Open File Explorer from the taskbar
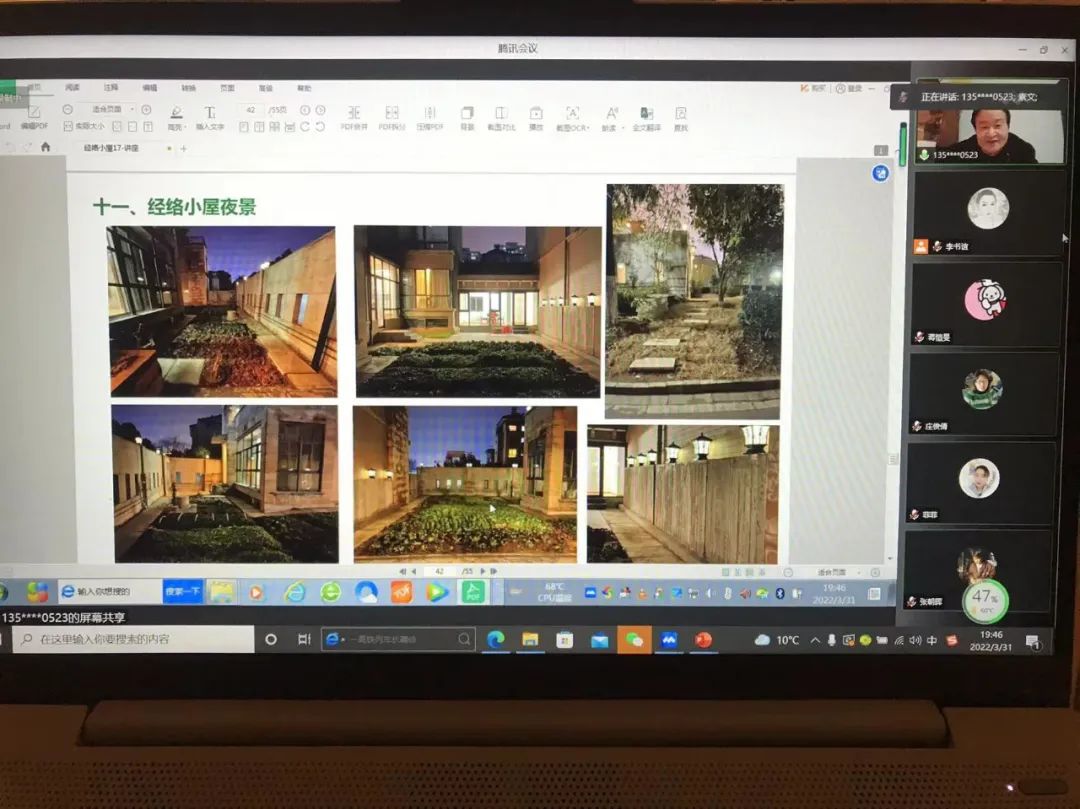The image size is (1080, 809). pos(530,640)
